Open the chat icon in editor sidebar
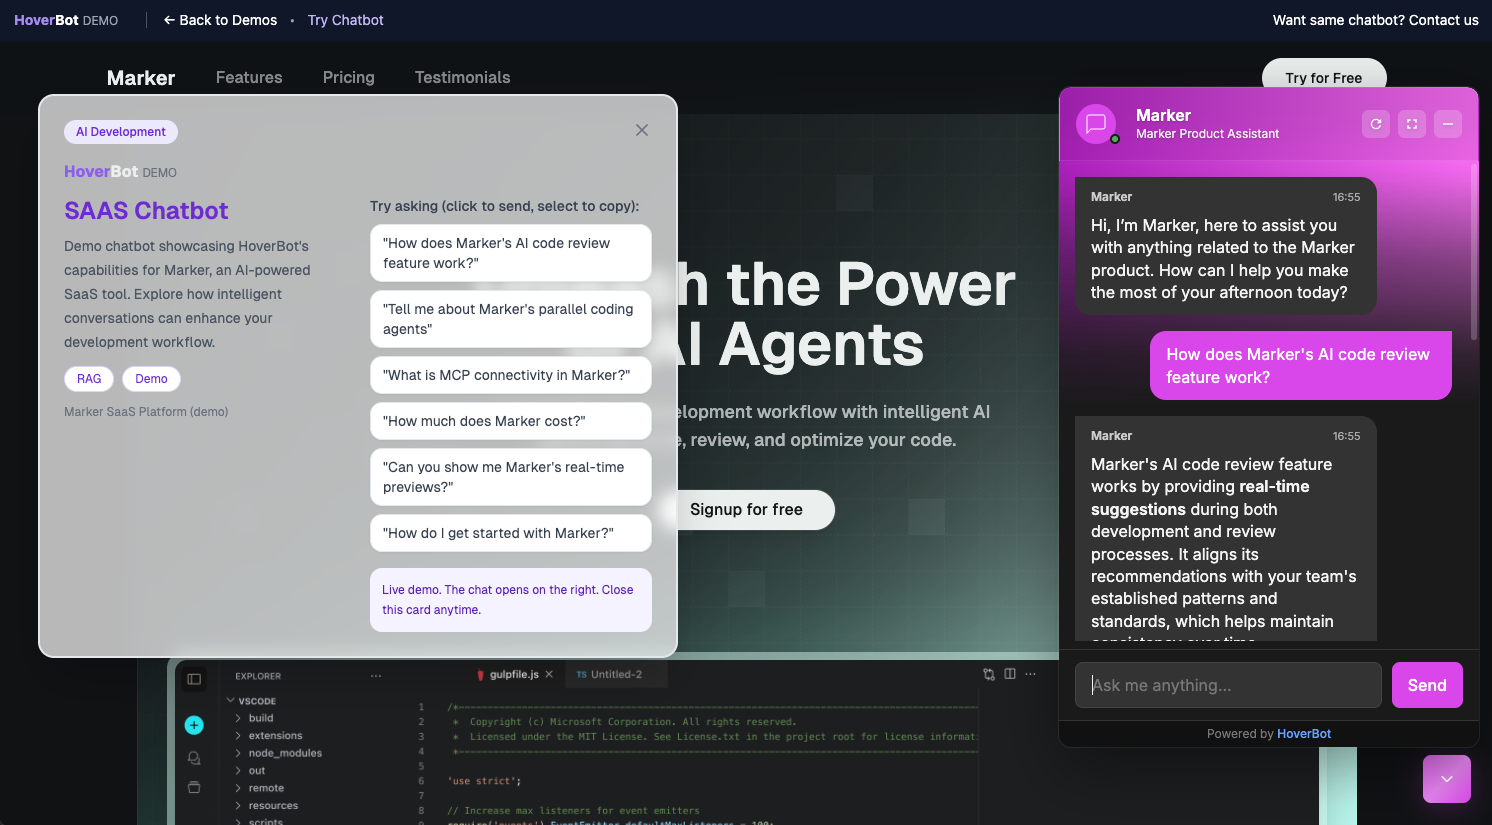The height and width of the screenshot is (825, 1492). 194,758
